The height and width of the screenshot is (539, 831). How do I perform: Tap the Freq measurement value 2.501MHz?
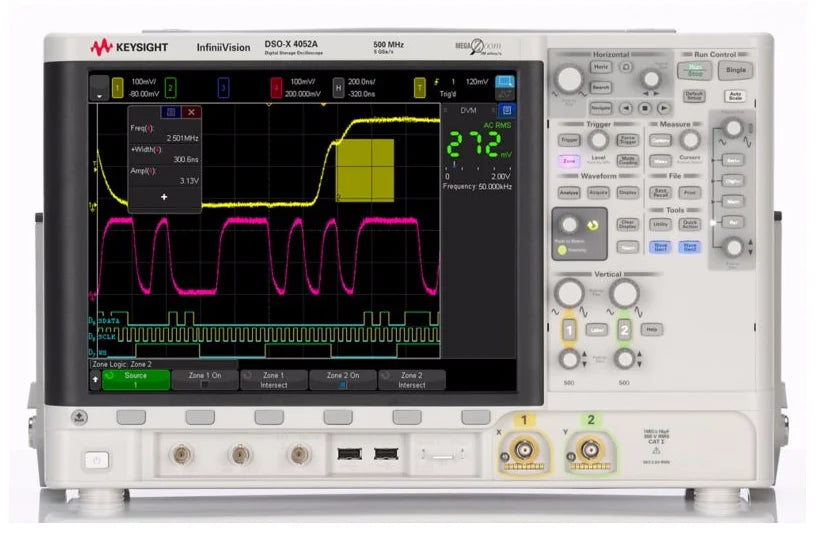(183, 138)
